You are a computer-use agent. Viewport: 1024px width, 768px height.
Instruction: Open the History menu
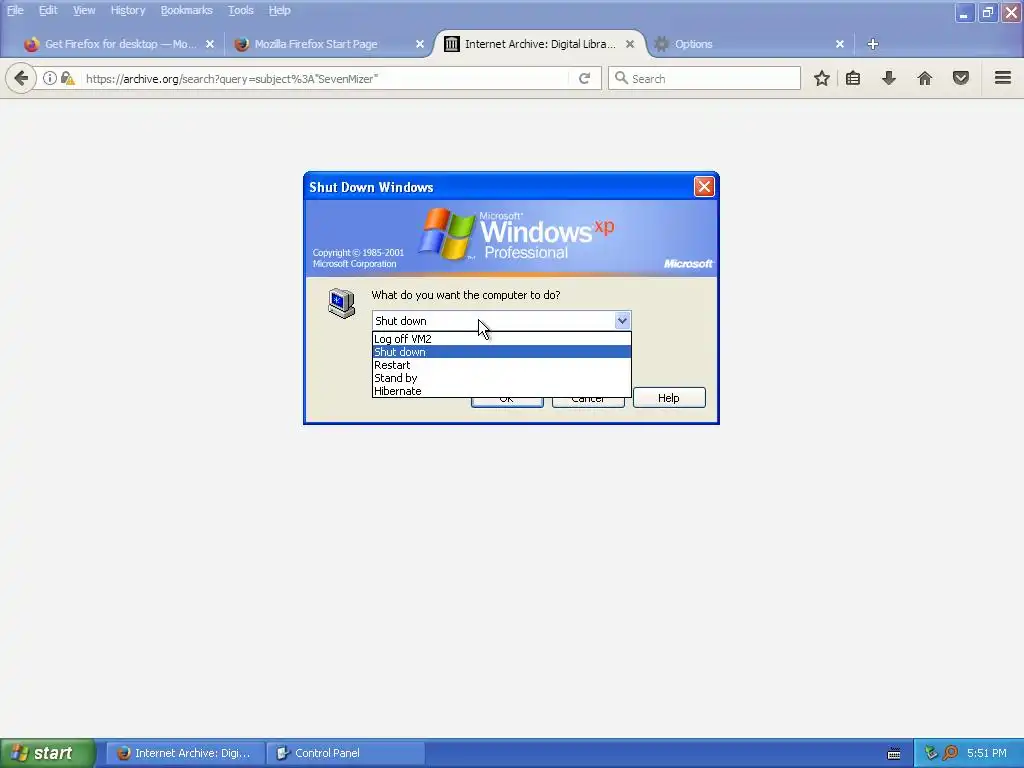[127, 10]
